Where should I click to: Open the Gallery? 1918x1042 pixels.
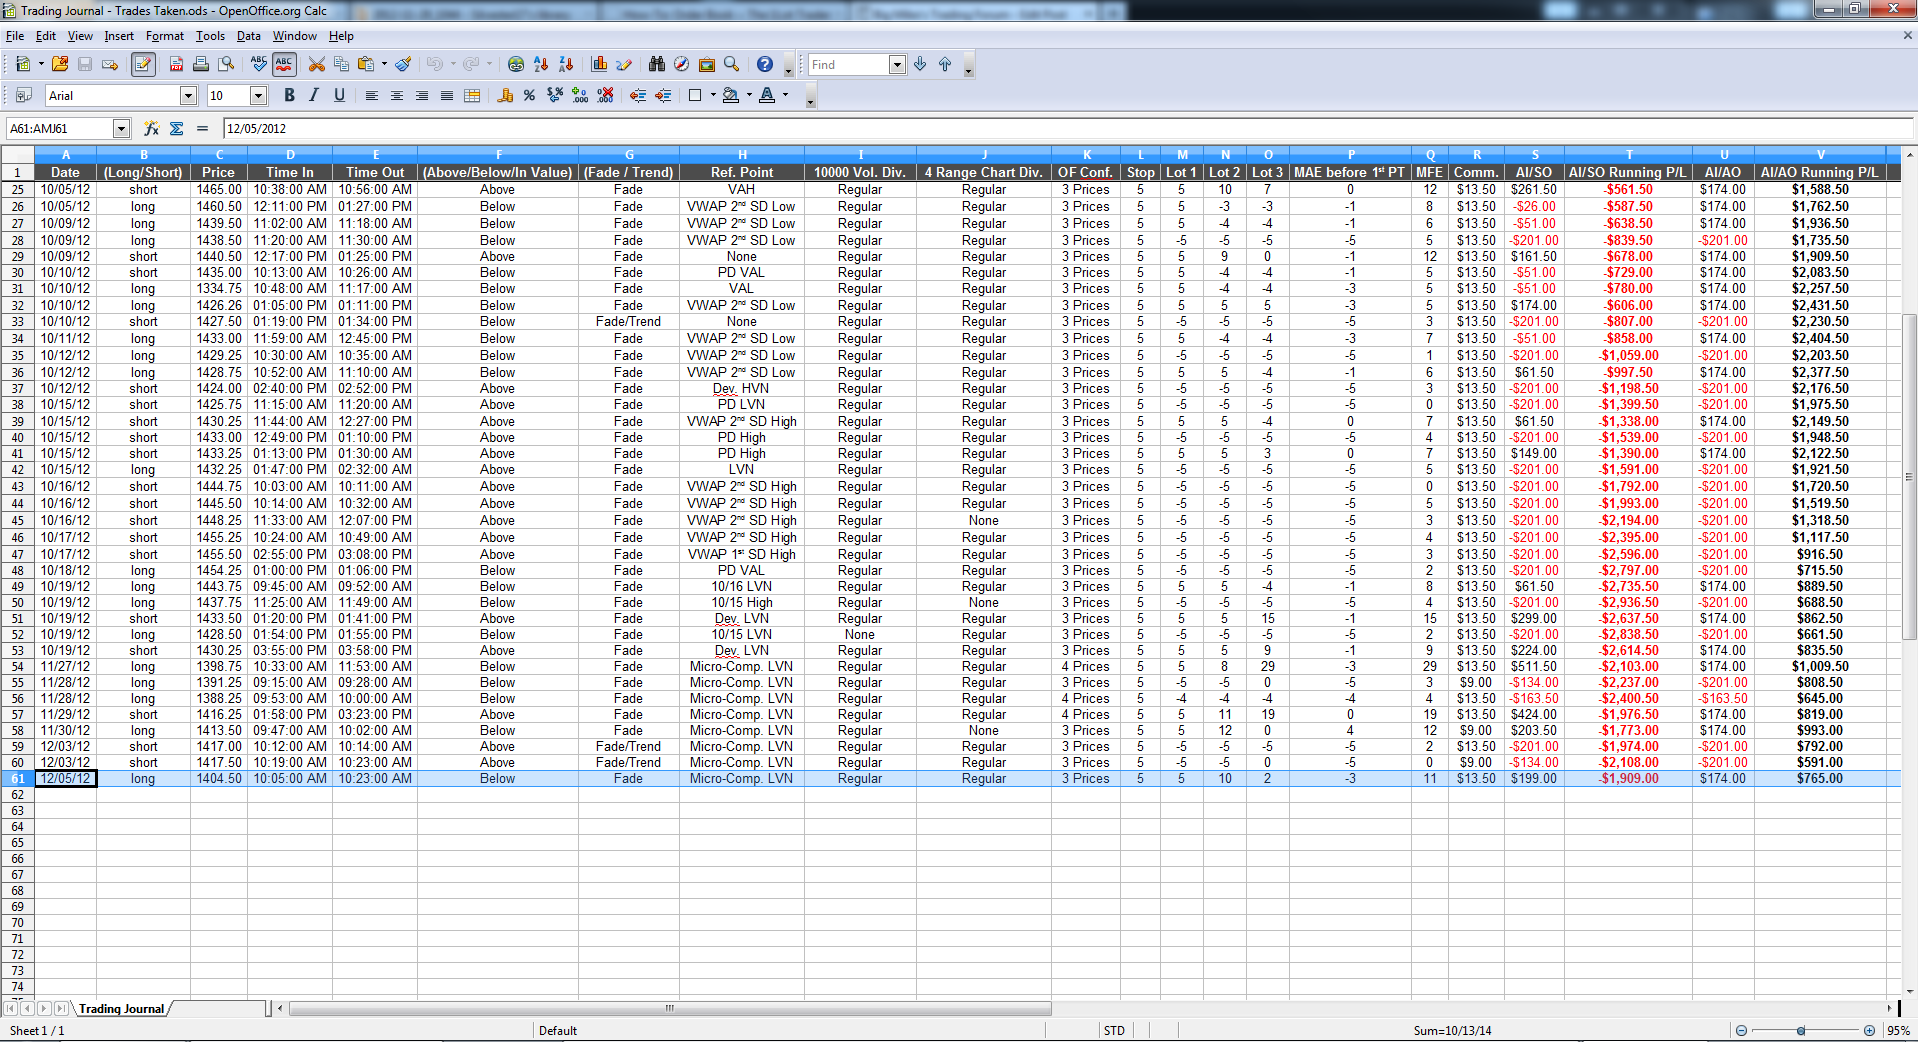point(707,64)
